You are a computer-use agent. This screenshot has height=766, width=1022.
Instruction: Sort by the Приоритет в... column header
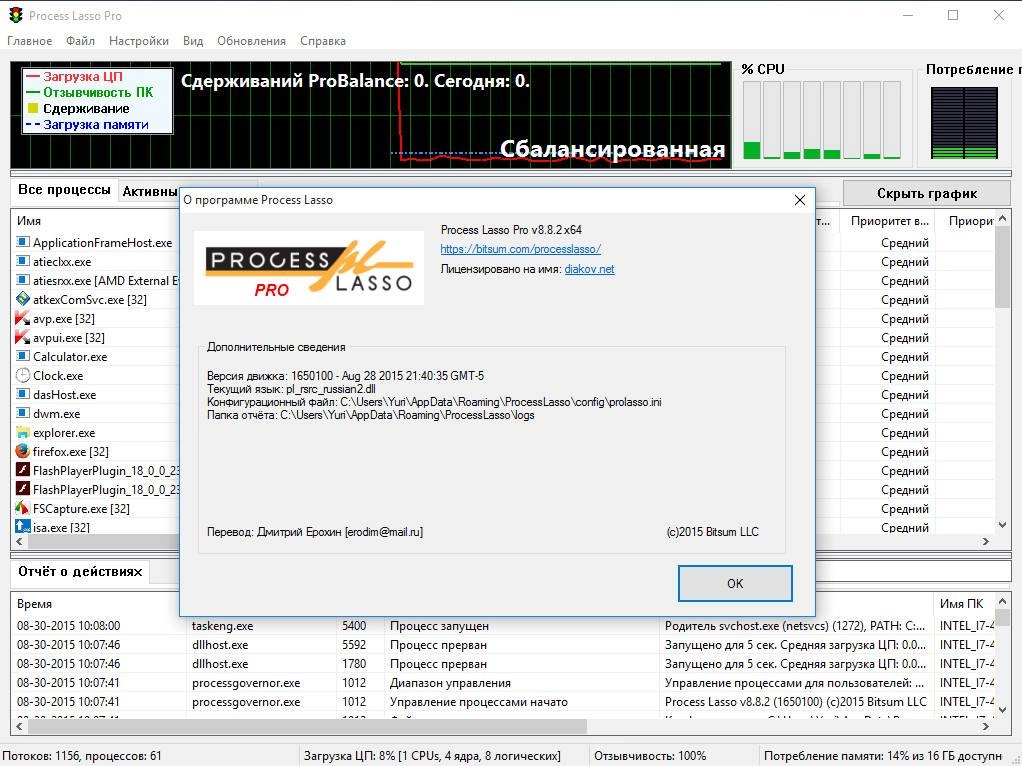[x=889, y=221]
